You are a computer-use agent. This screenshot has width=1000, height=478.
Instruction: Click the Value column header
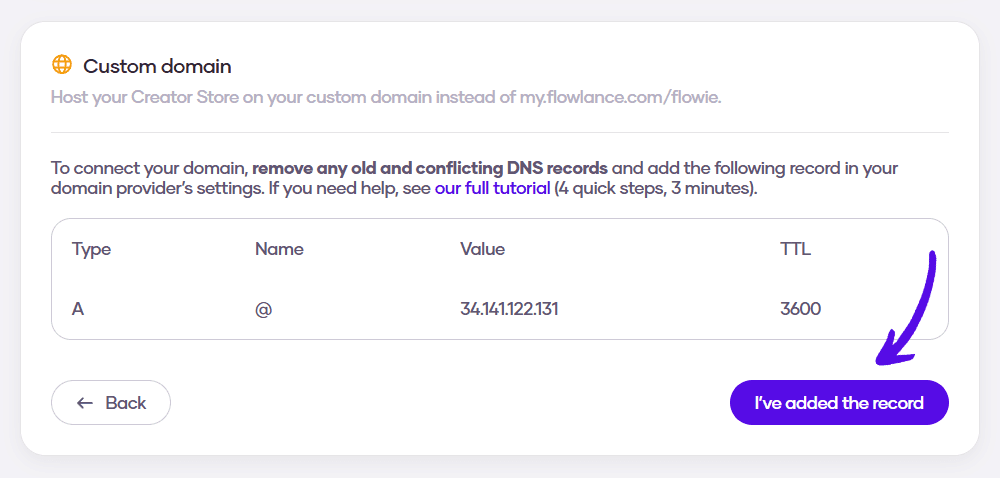point(482,249)
